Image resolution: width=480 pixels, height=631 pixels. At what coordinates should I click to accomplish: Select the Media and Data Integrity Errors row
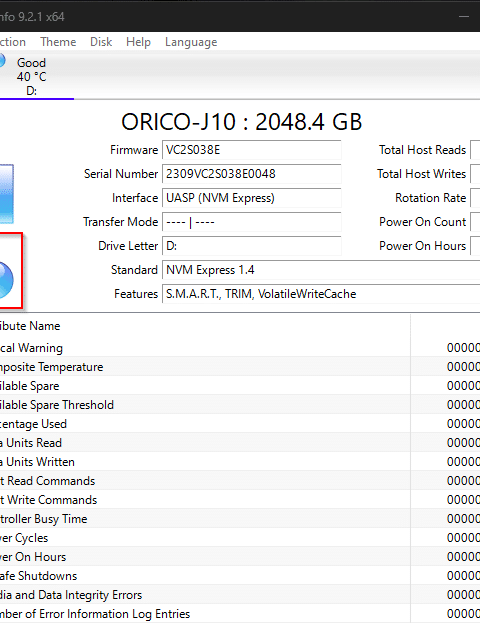pyautogui.click(x=240, y=595)
